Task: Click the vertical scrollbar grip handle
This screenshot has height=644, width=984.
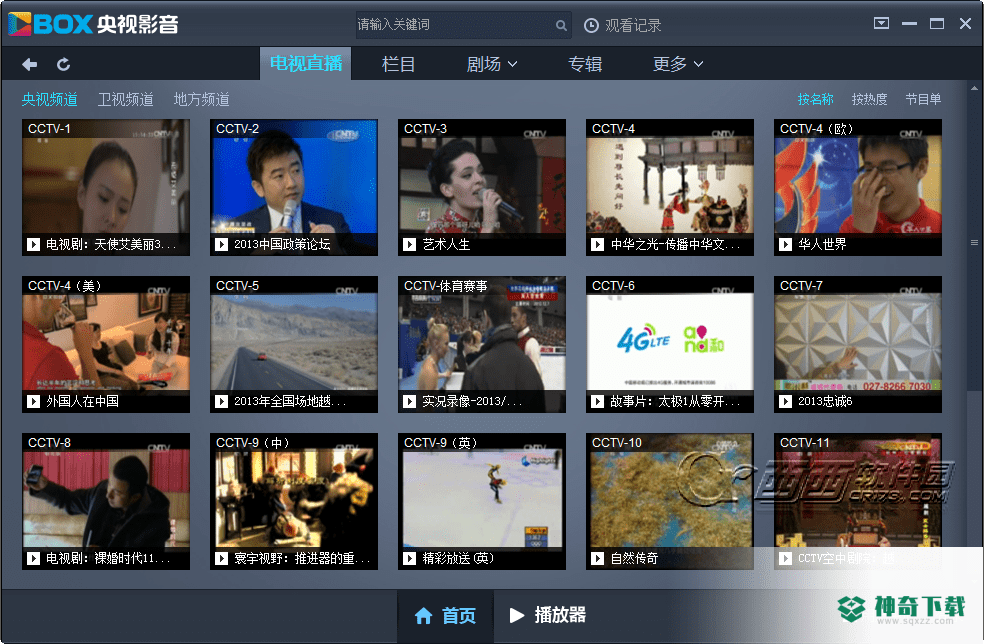Action: 975,242
